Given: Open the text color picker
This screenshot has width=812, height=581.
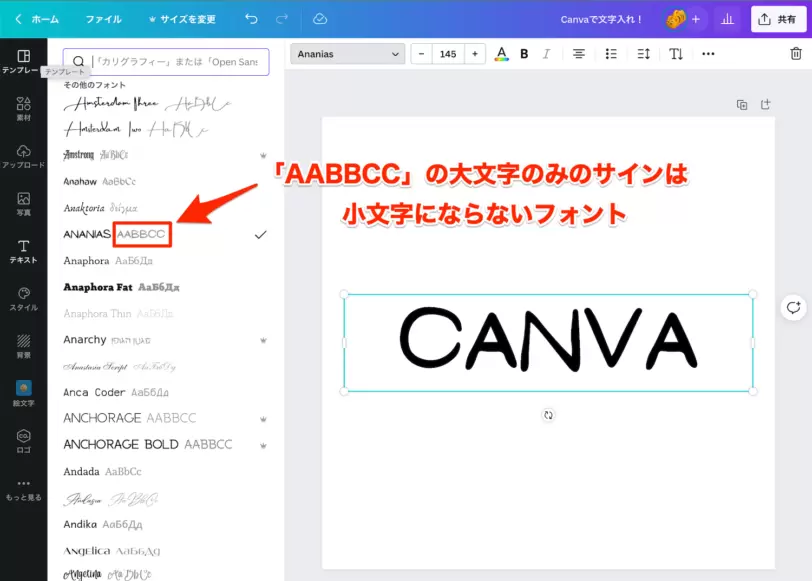Looking at the screenshot, I should click(x=501, y=54).
